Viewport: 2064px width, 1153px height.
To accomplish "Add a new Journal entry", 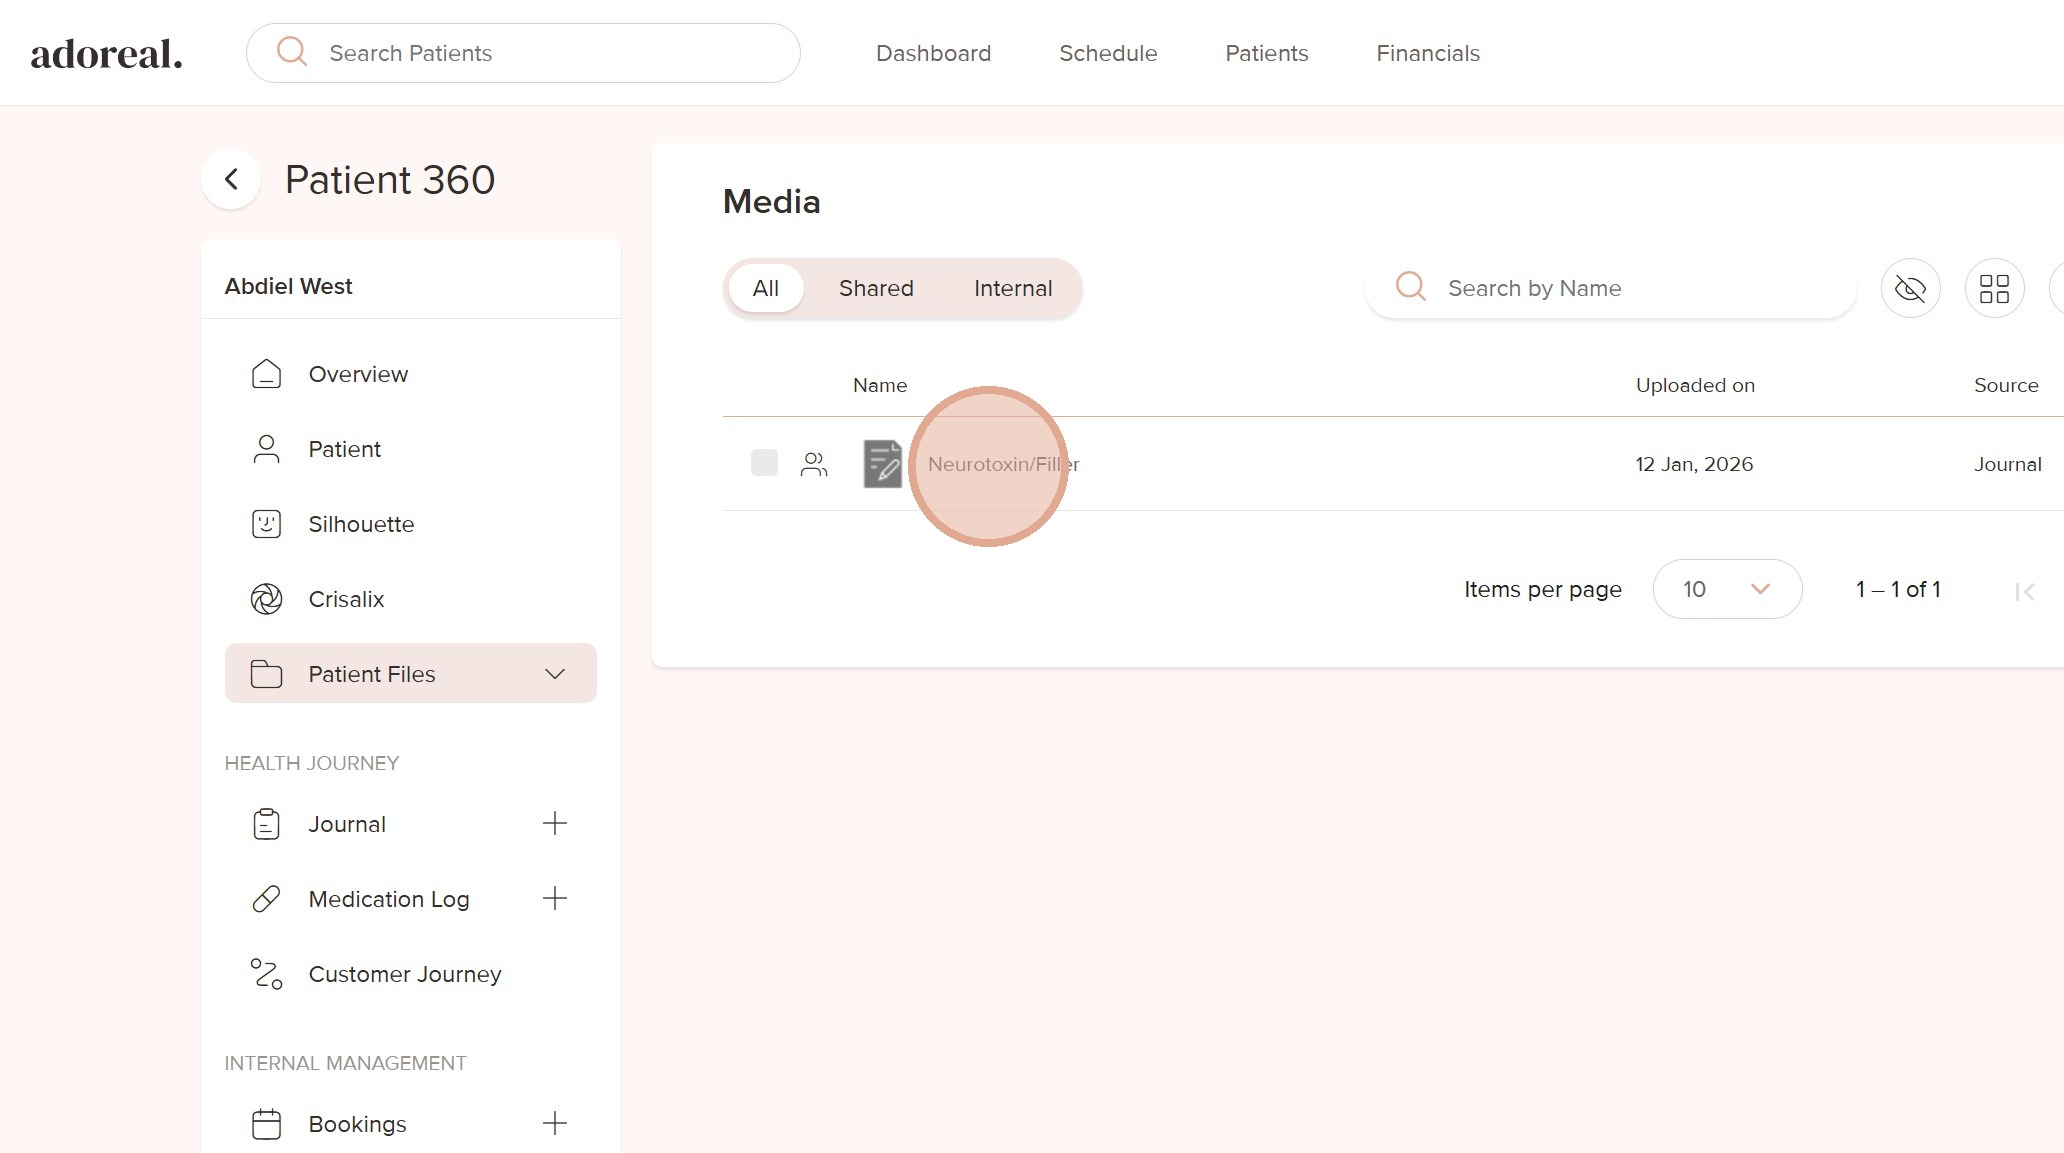I will click(x=554, y=824).
